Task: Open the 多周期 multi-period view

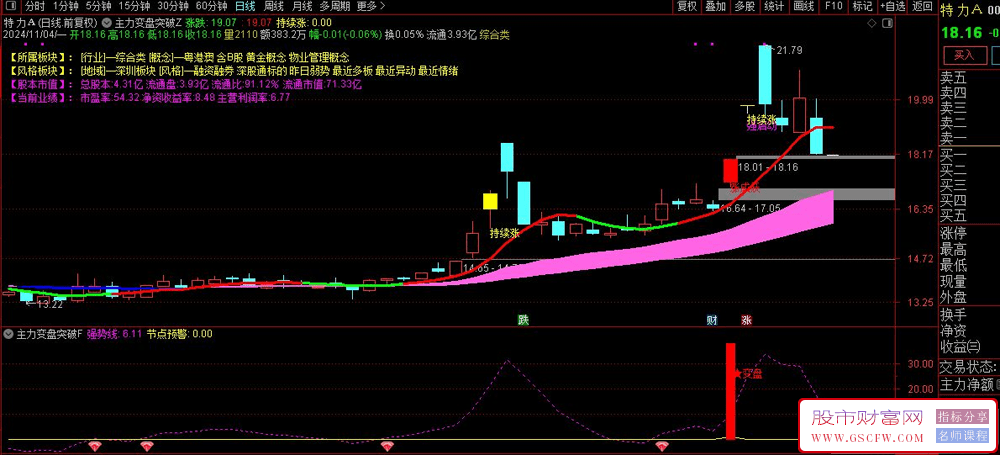Action: click(x=334, y=6)
